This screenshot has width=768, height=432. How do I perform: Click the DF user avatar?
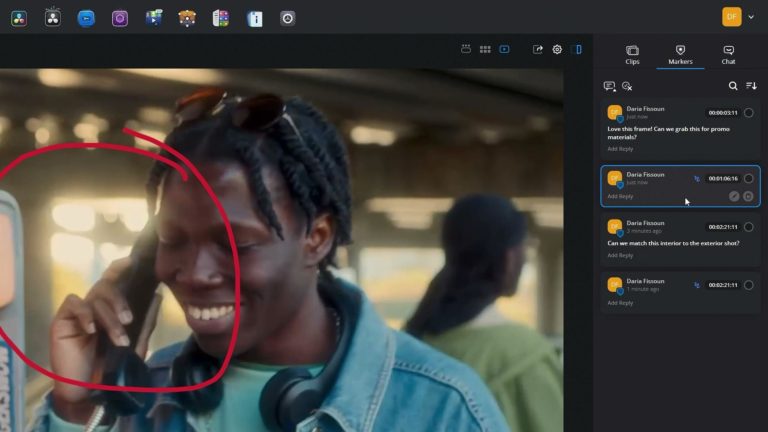tap(731, 17)
